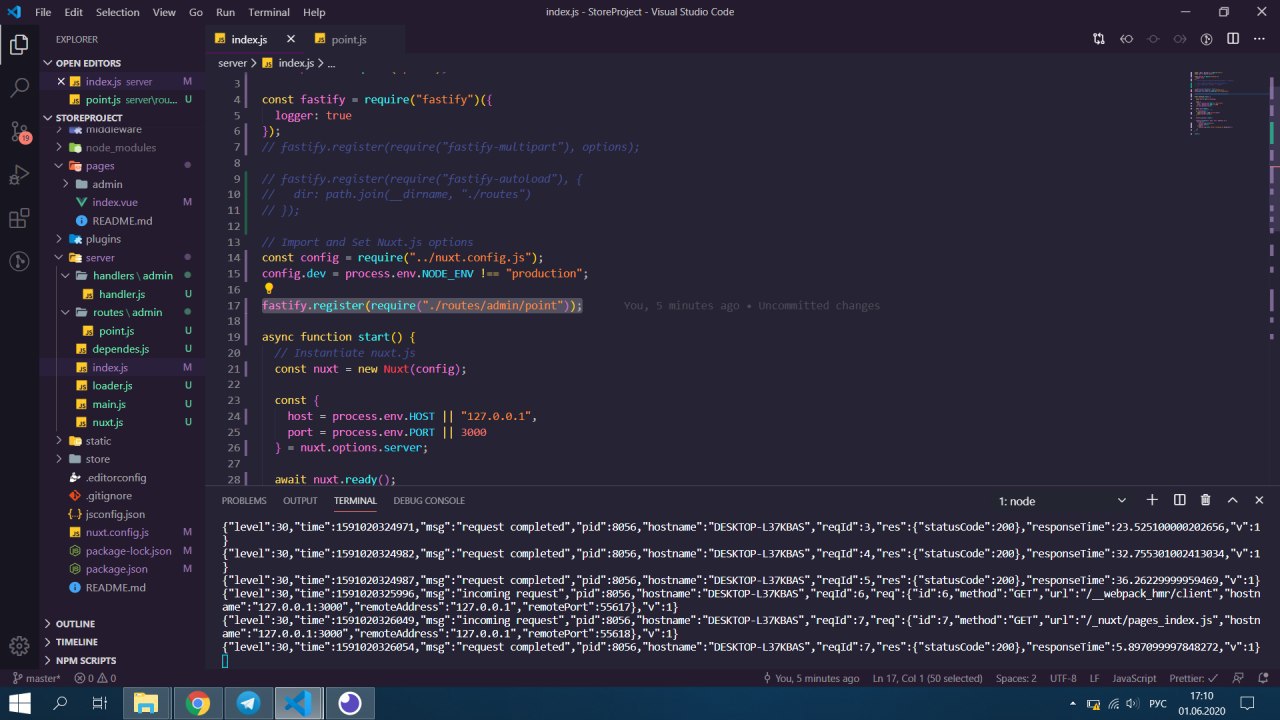Open the Terminal menu
Viewport: 1280px width, 720px height.
click(x=269, y=12)
